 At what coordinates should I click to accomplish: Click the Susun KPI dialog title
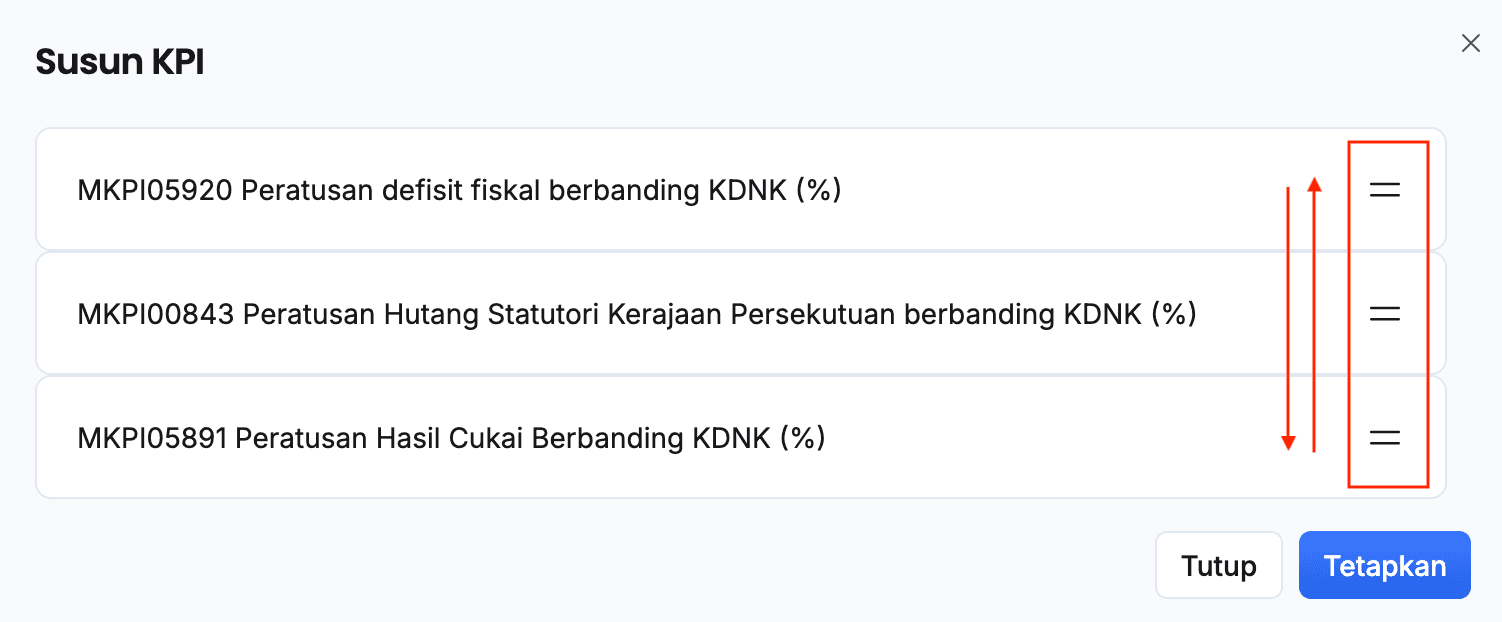click(x=120, y=62)
